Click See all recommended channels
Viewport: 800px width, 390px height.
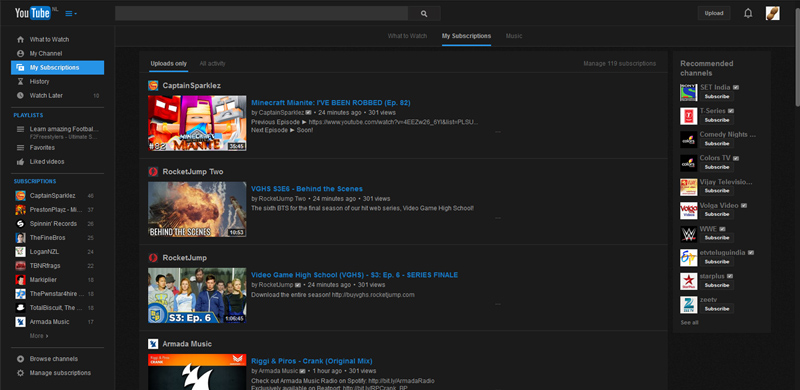[689, 323]
